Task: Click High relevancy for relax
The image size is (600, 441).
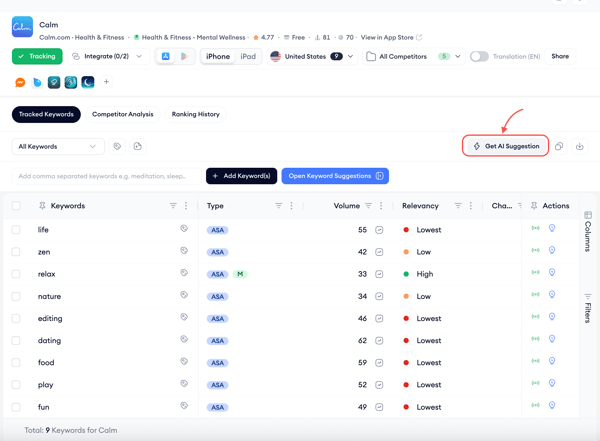Action: click(425, 274)
